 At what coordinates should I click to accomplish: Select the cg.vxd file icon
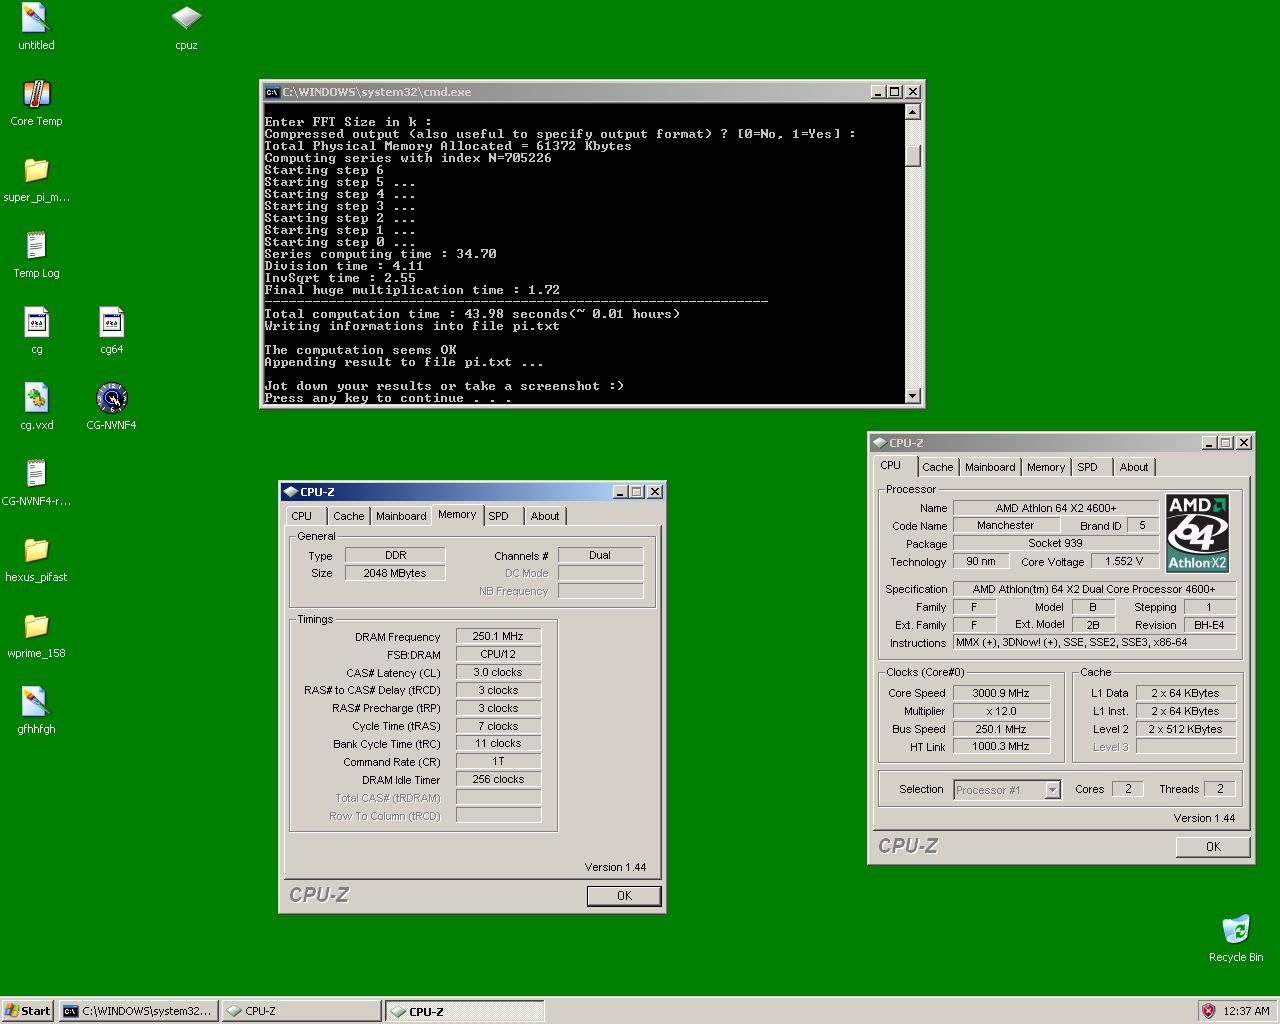[36, 407]
